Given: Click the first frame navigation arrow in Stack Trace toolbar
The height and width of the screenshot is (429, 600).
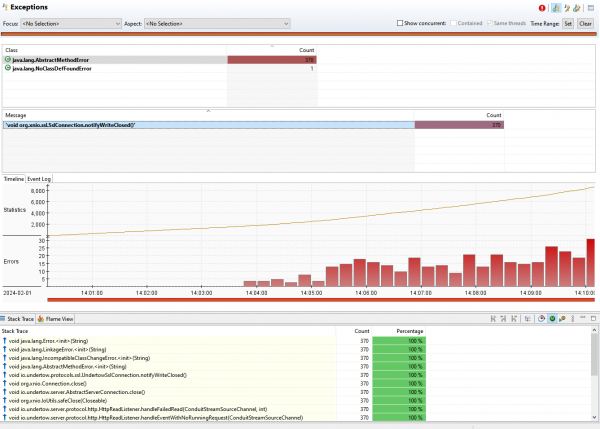Looking at the screenshot, I should pyautogui.click(x=494, y=318).
